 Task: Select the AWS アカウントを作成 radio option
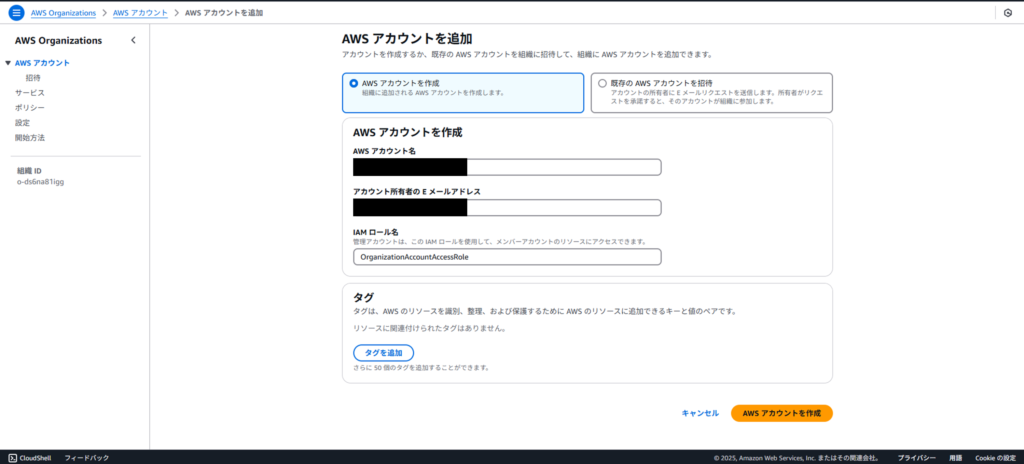[x=354, y=84]
